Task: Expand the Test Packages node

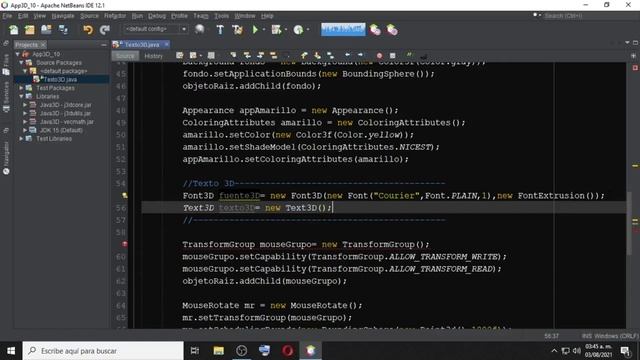Action: [22, 88]
